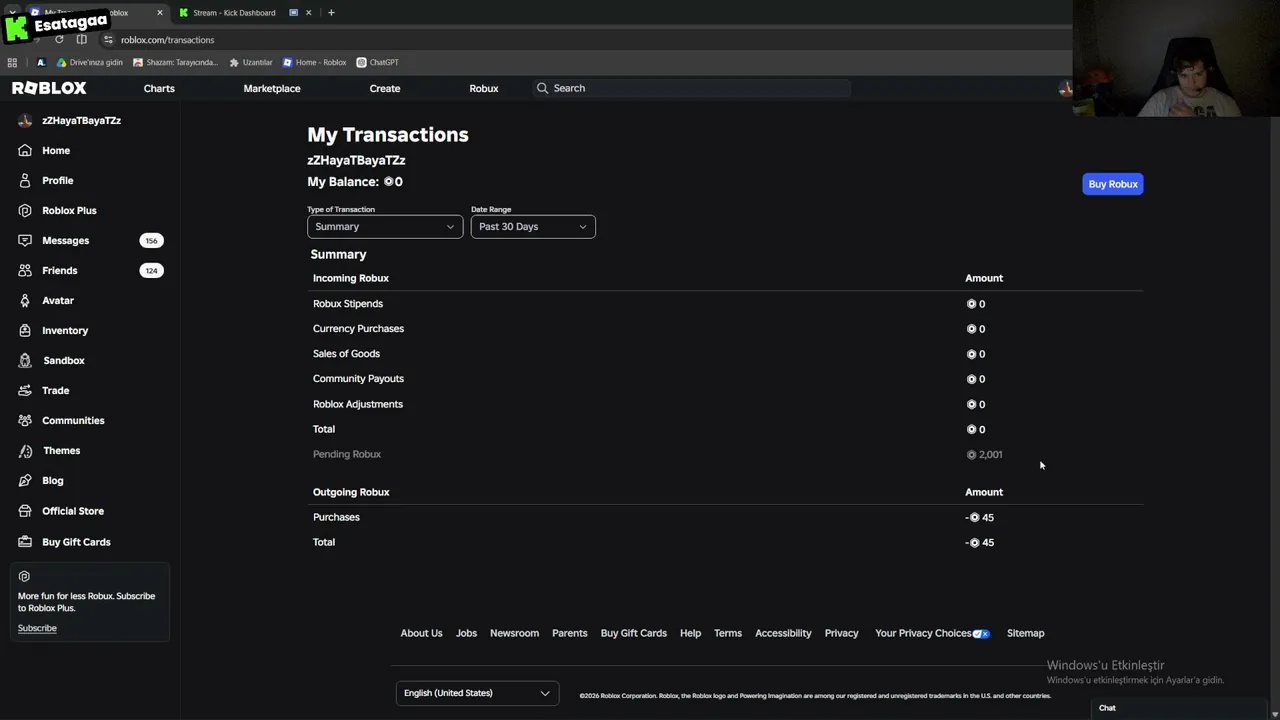Open the English (United States) language selector
1280x720 pixels.
(x=477, y=693)
